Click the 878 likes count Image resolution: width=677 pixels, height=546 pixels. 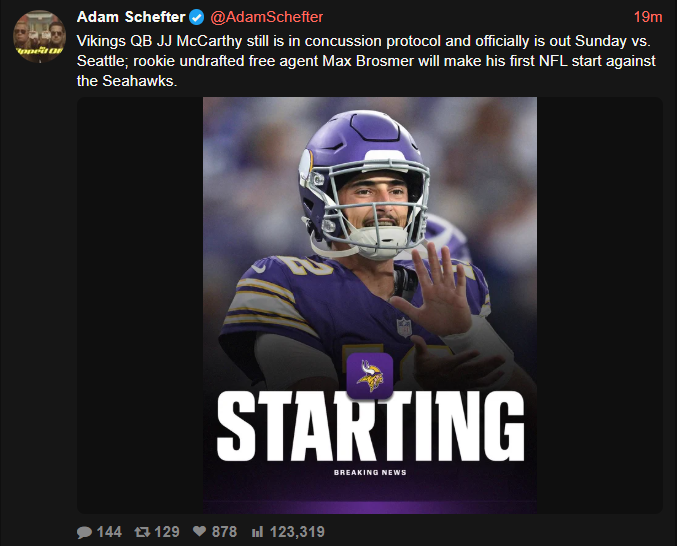224,532
